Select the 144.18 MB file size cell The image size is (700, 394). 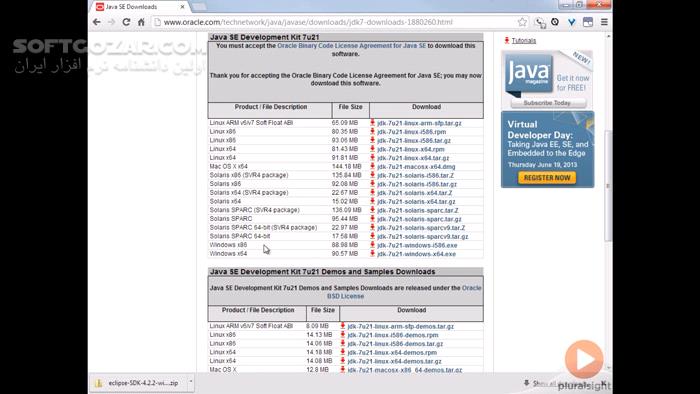[x=346, y=166]
